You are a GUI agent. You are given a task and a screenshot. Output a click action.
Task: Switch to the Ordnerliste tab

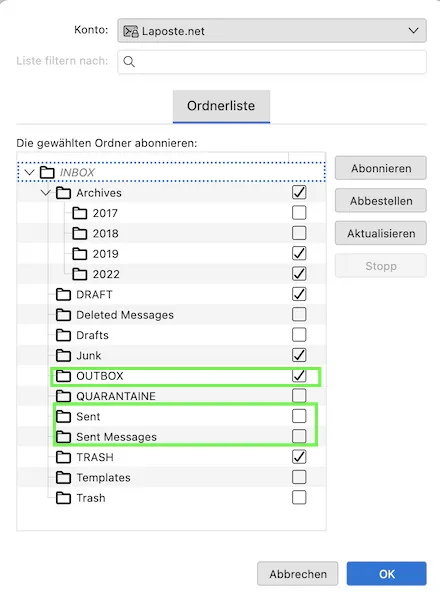click(221, 106)
